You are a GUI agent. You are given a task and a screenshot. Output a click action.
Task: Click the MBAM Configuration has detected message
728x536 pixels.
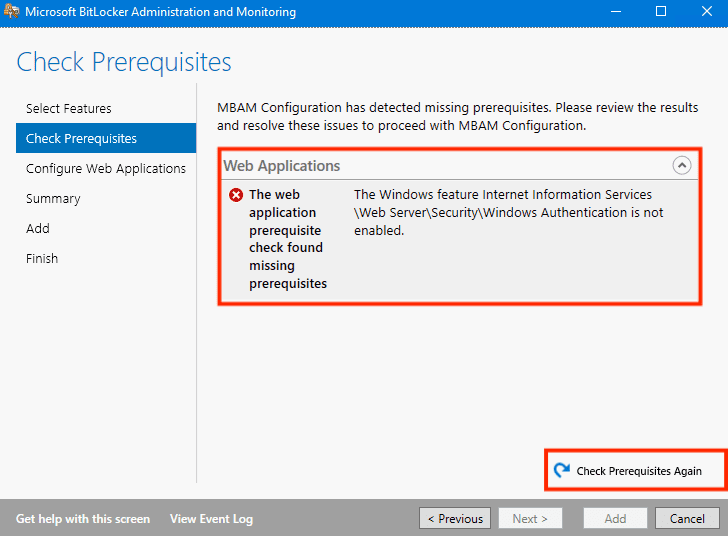(x=457, y=117)
